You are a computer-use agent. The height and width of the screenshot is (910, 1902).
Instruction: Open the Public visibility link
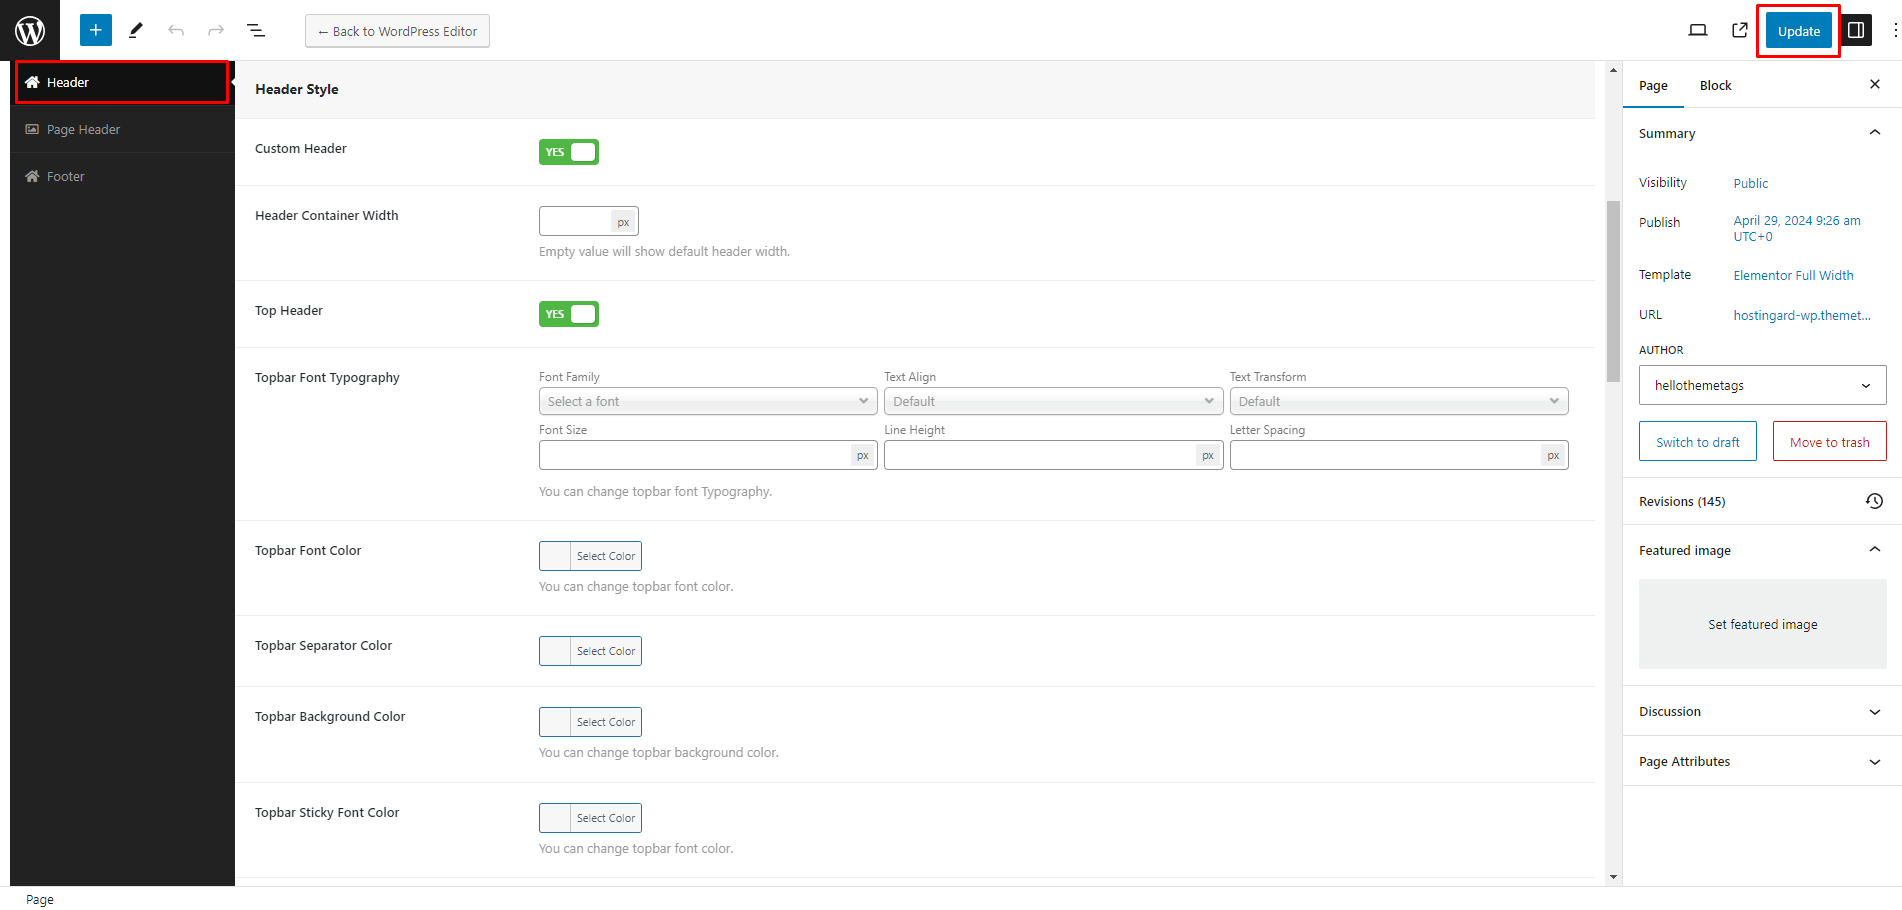tap(1751, 183)
